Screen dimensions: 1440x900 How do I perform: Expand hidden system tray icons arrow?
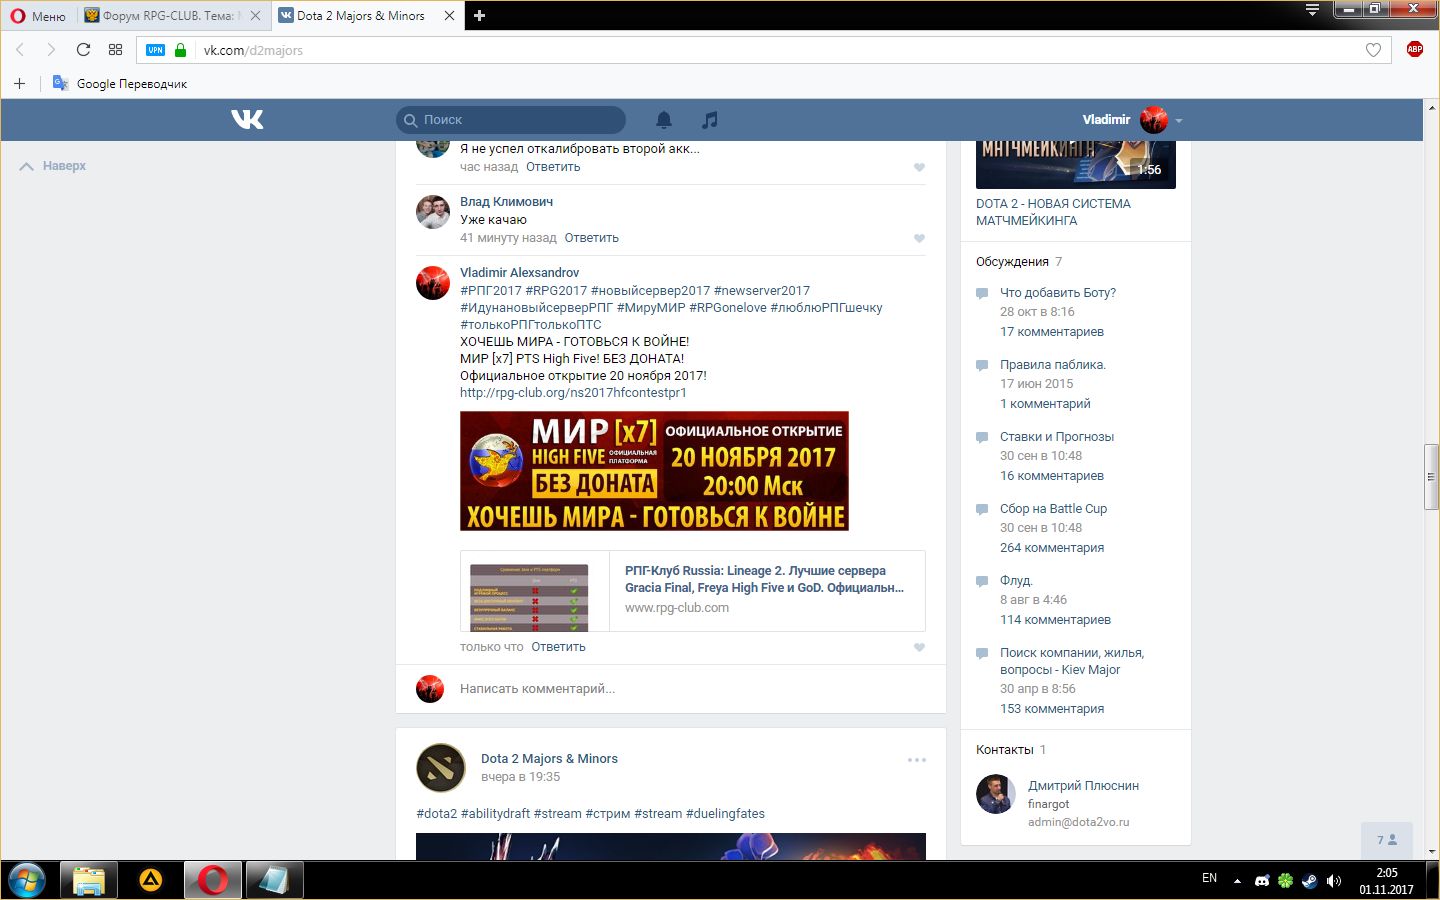point(1237,881)
